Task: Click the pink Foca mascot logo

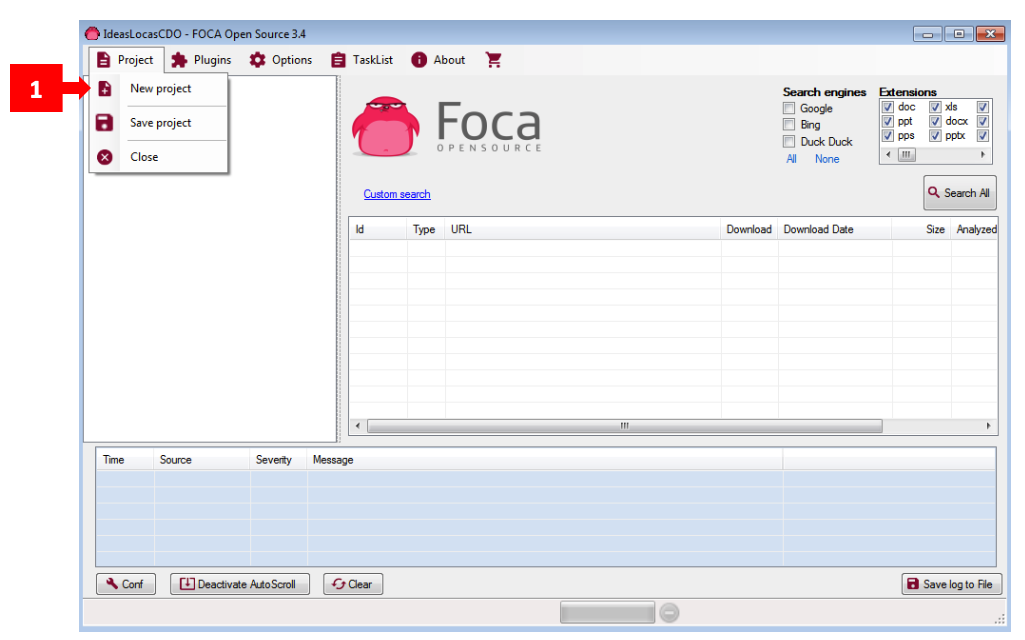Action: pyautogui.click(x=386, y=126)
